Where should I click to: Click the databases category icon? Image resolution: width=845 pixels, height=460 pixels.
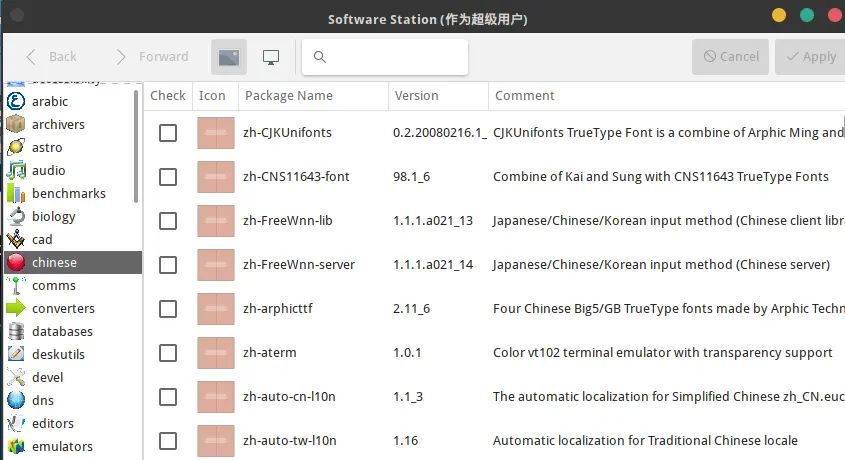(15, 331)
